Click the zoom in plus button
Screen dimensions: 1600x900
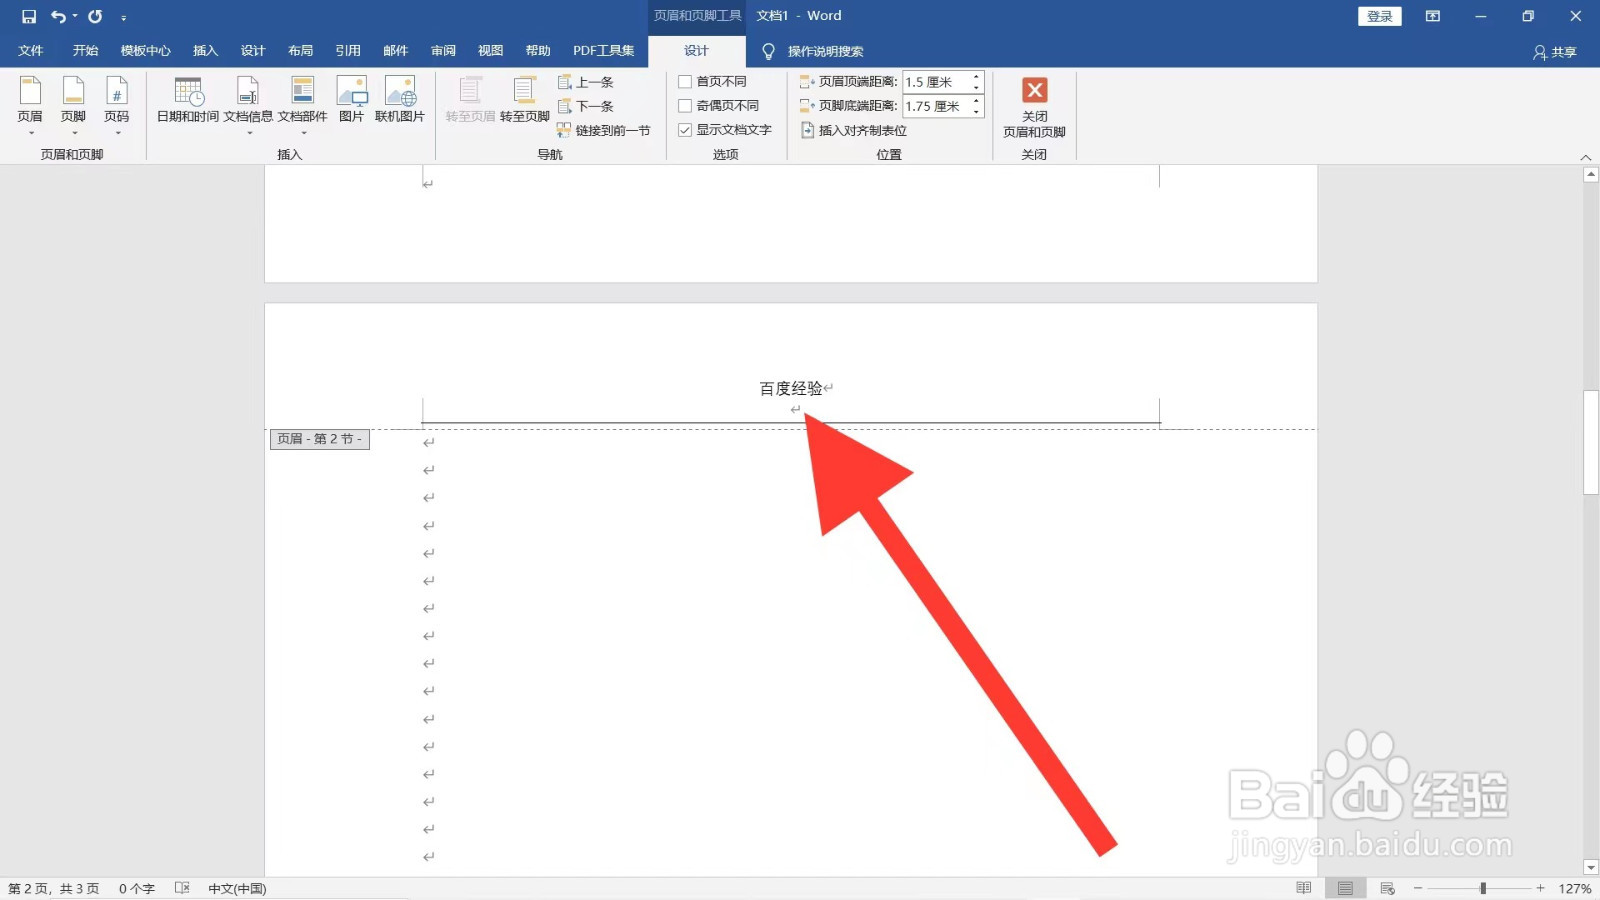(x=1541, y=888)
